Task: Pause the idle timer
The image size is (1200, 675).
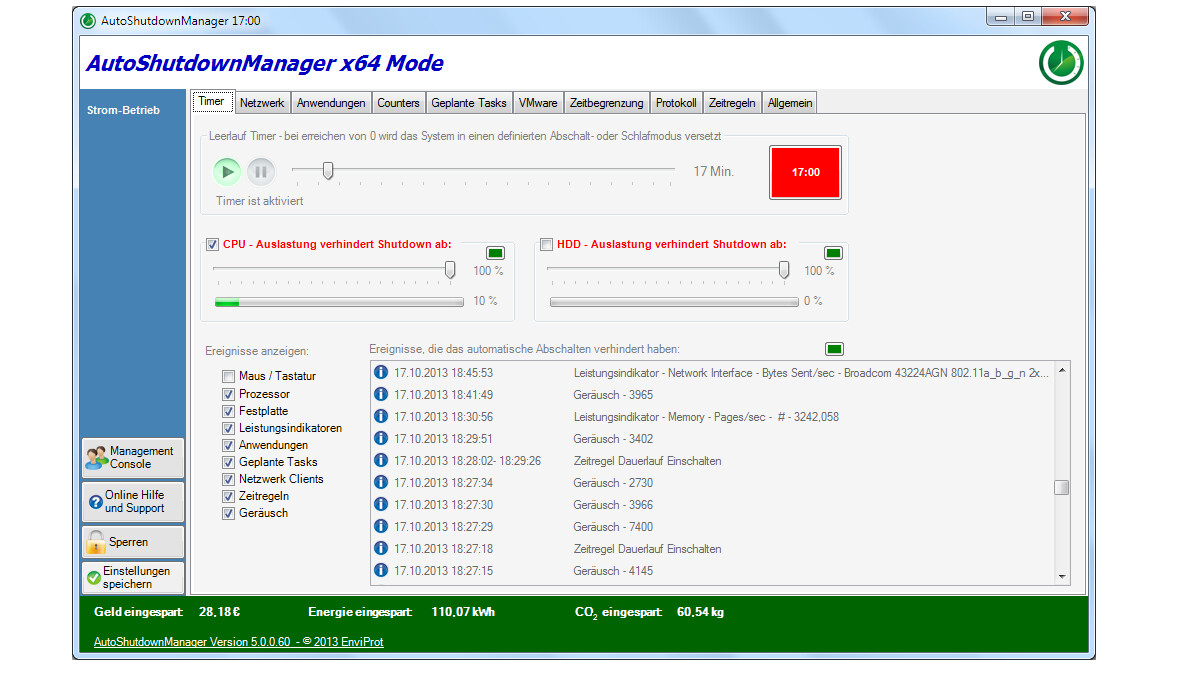Action: (261, 172)
